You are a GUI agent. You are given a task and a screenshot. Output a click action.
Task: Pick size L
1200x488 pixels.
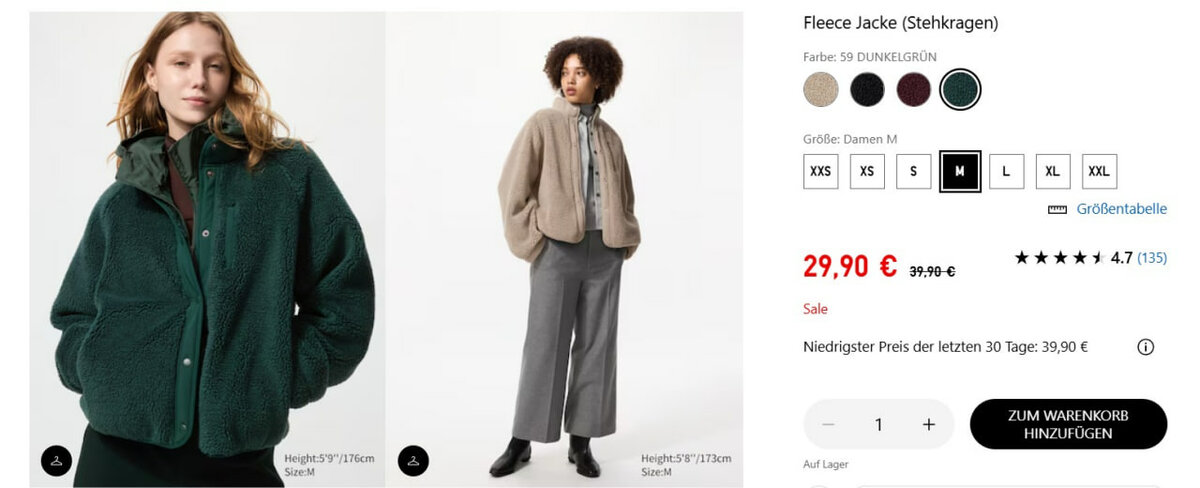(x=1006, y=171)
